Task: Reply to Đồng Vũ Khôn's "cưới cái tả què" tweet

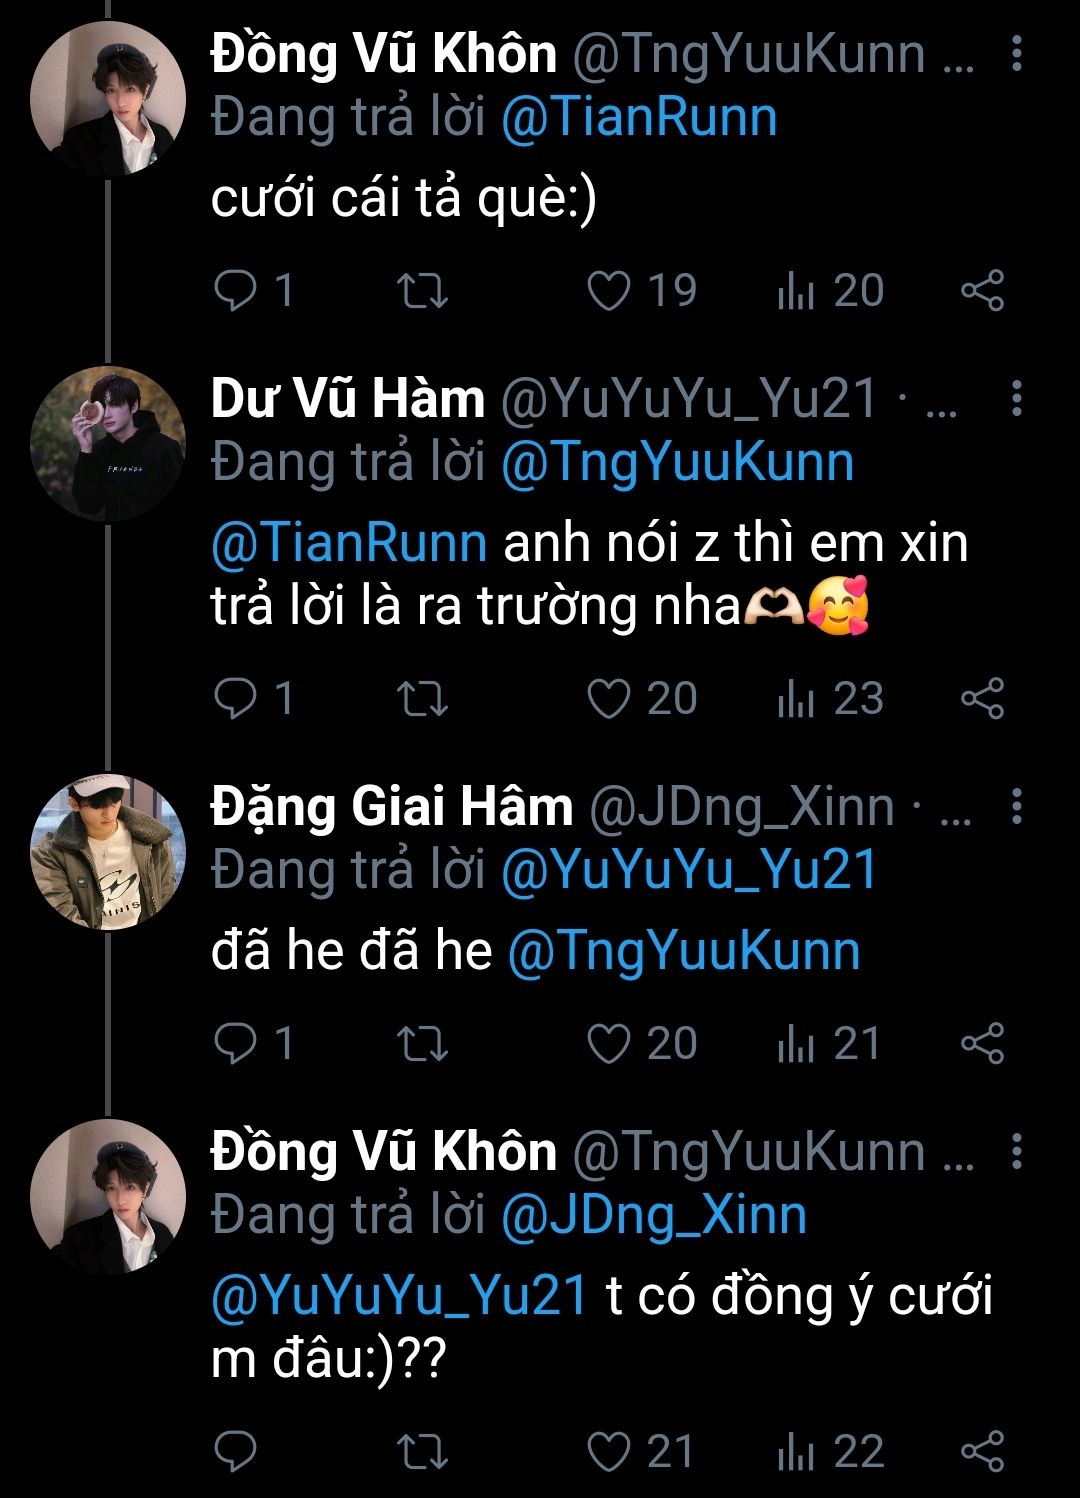Action: (237, 291)
